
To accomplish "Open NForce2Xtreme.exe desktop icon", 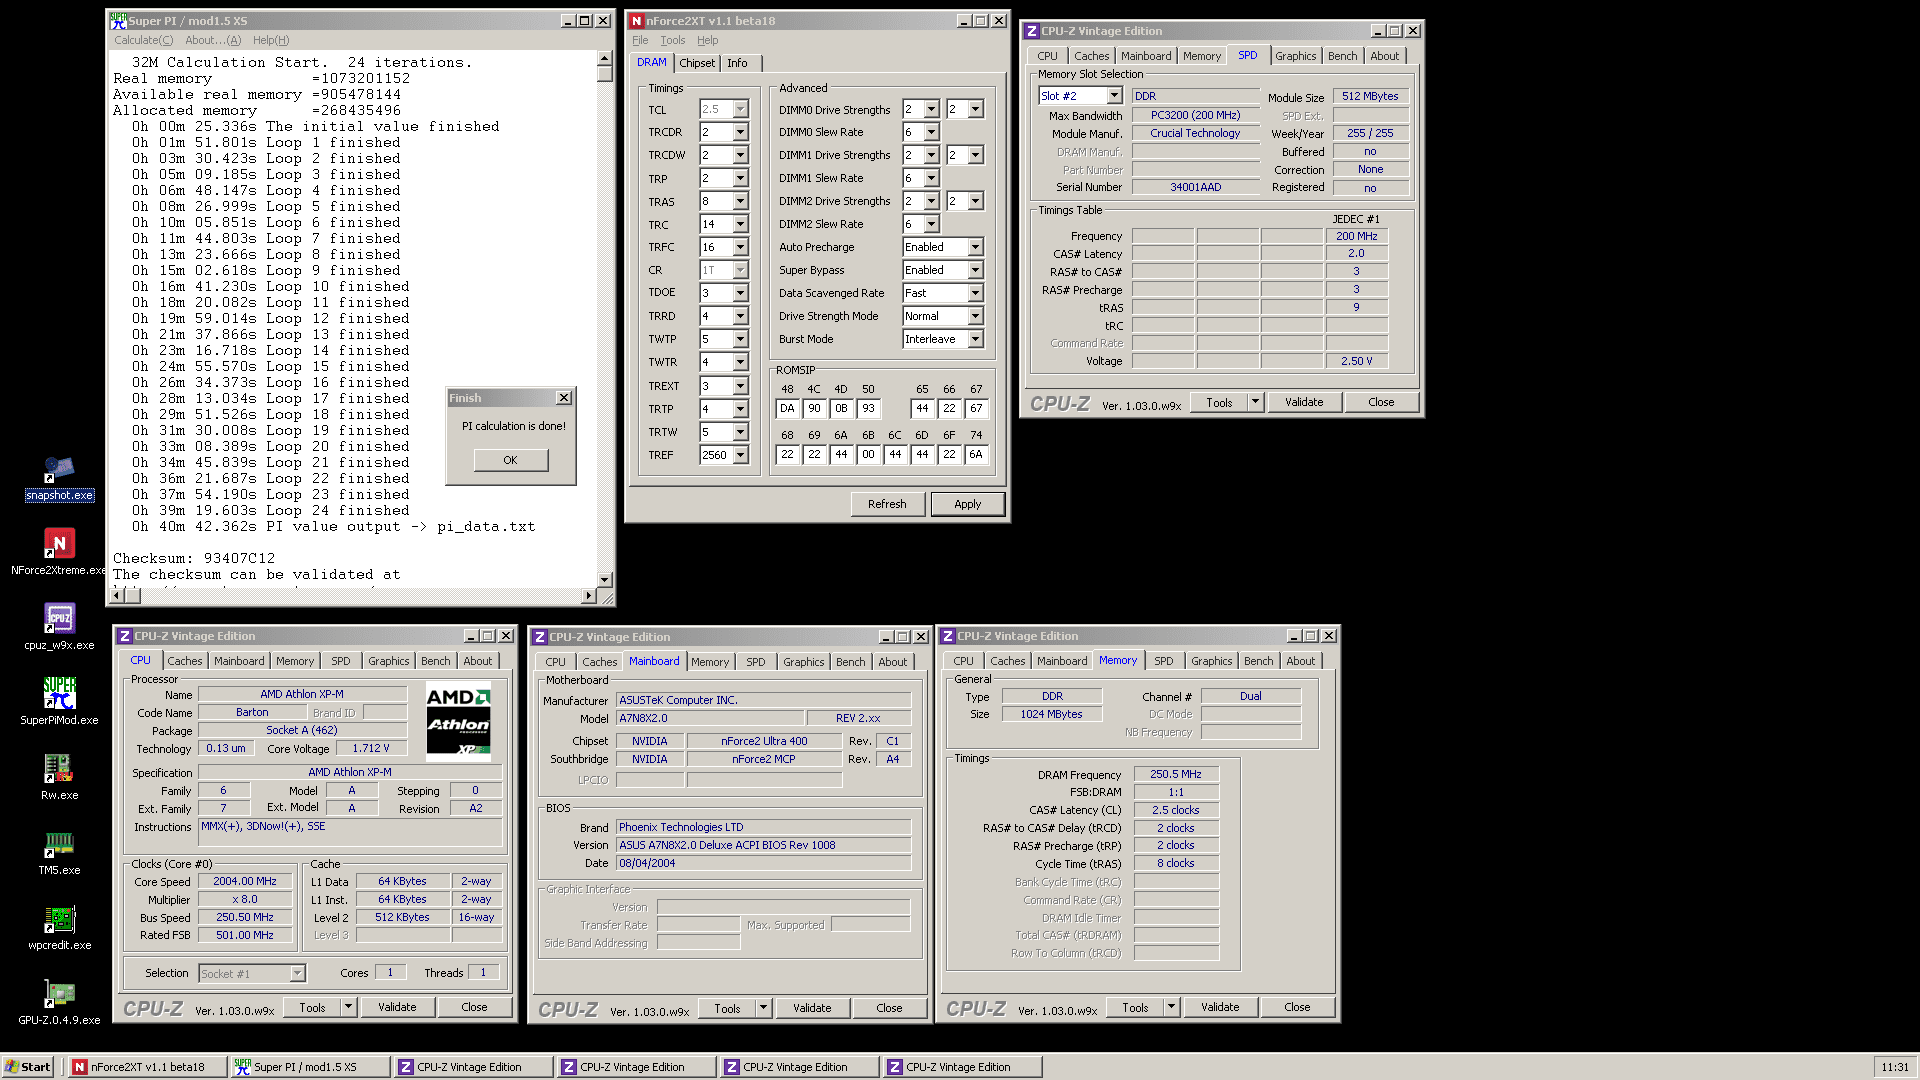I will point(59,553).
